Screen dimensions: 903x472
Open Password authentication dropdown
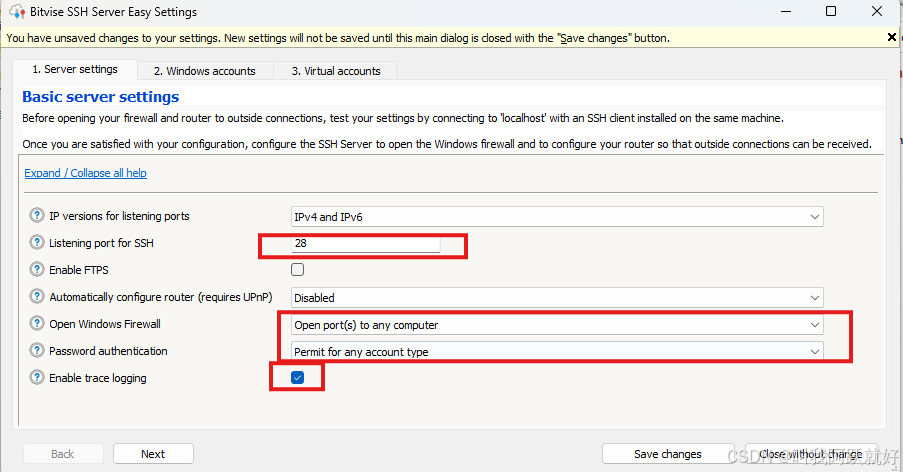[x=556, y=351]
